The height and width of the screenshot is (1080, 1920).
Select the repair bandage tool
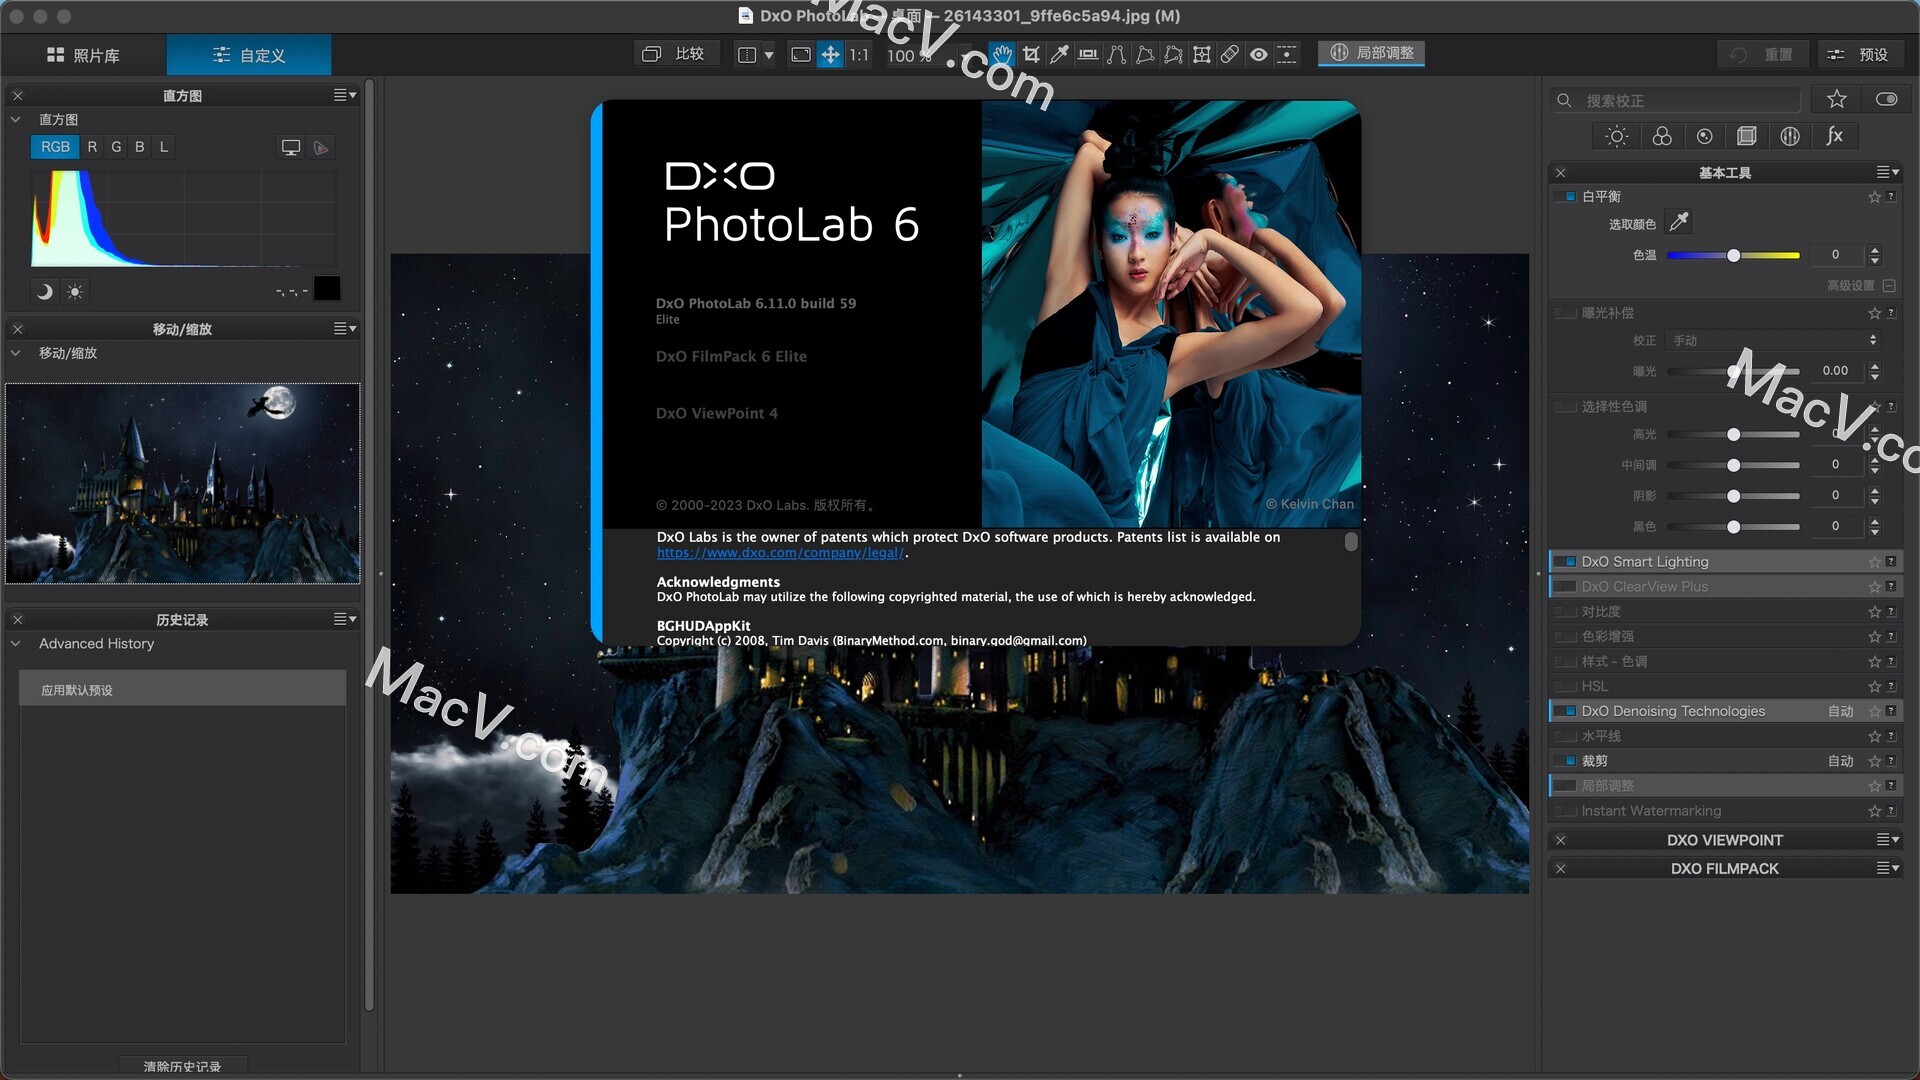[1230, 54]
